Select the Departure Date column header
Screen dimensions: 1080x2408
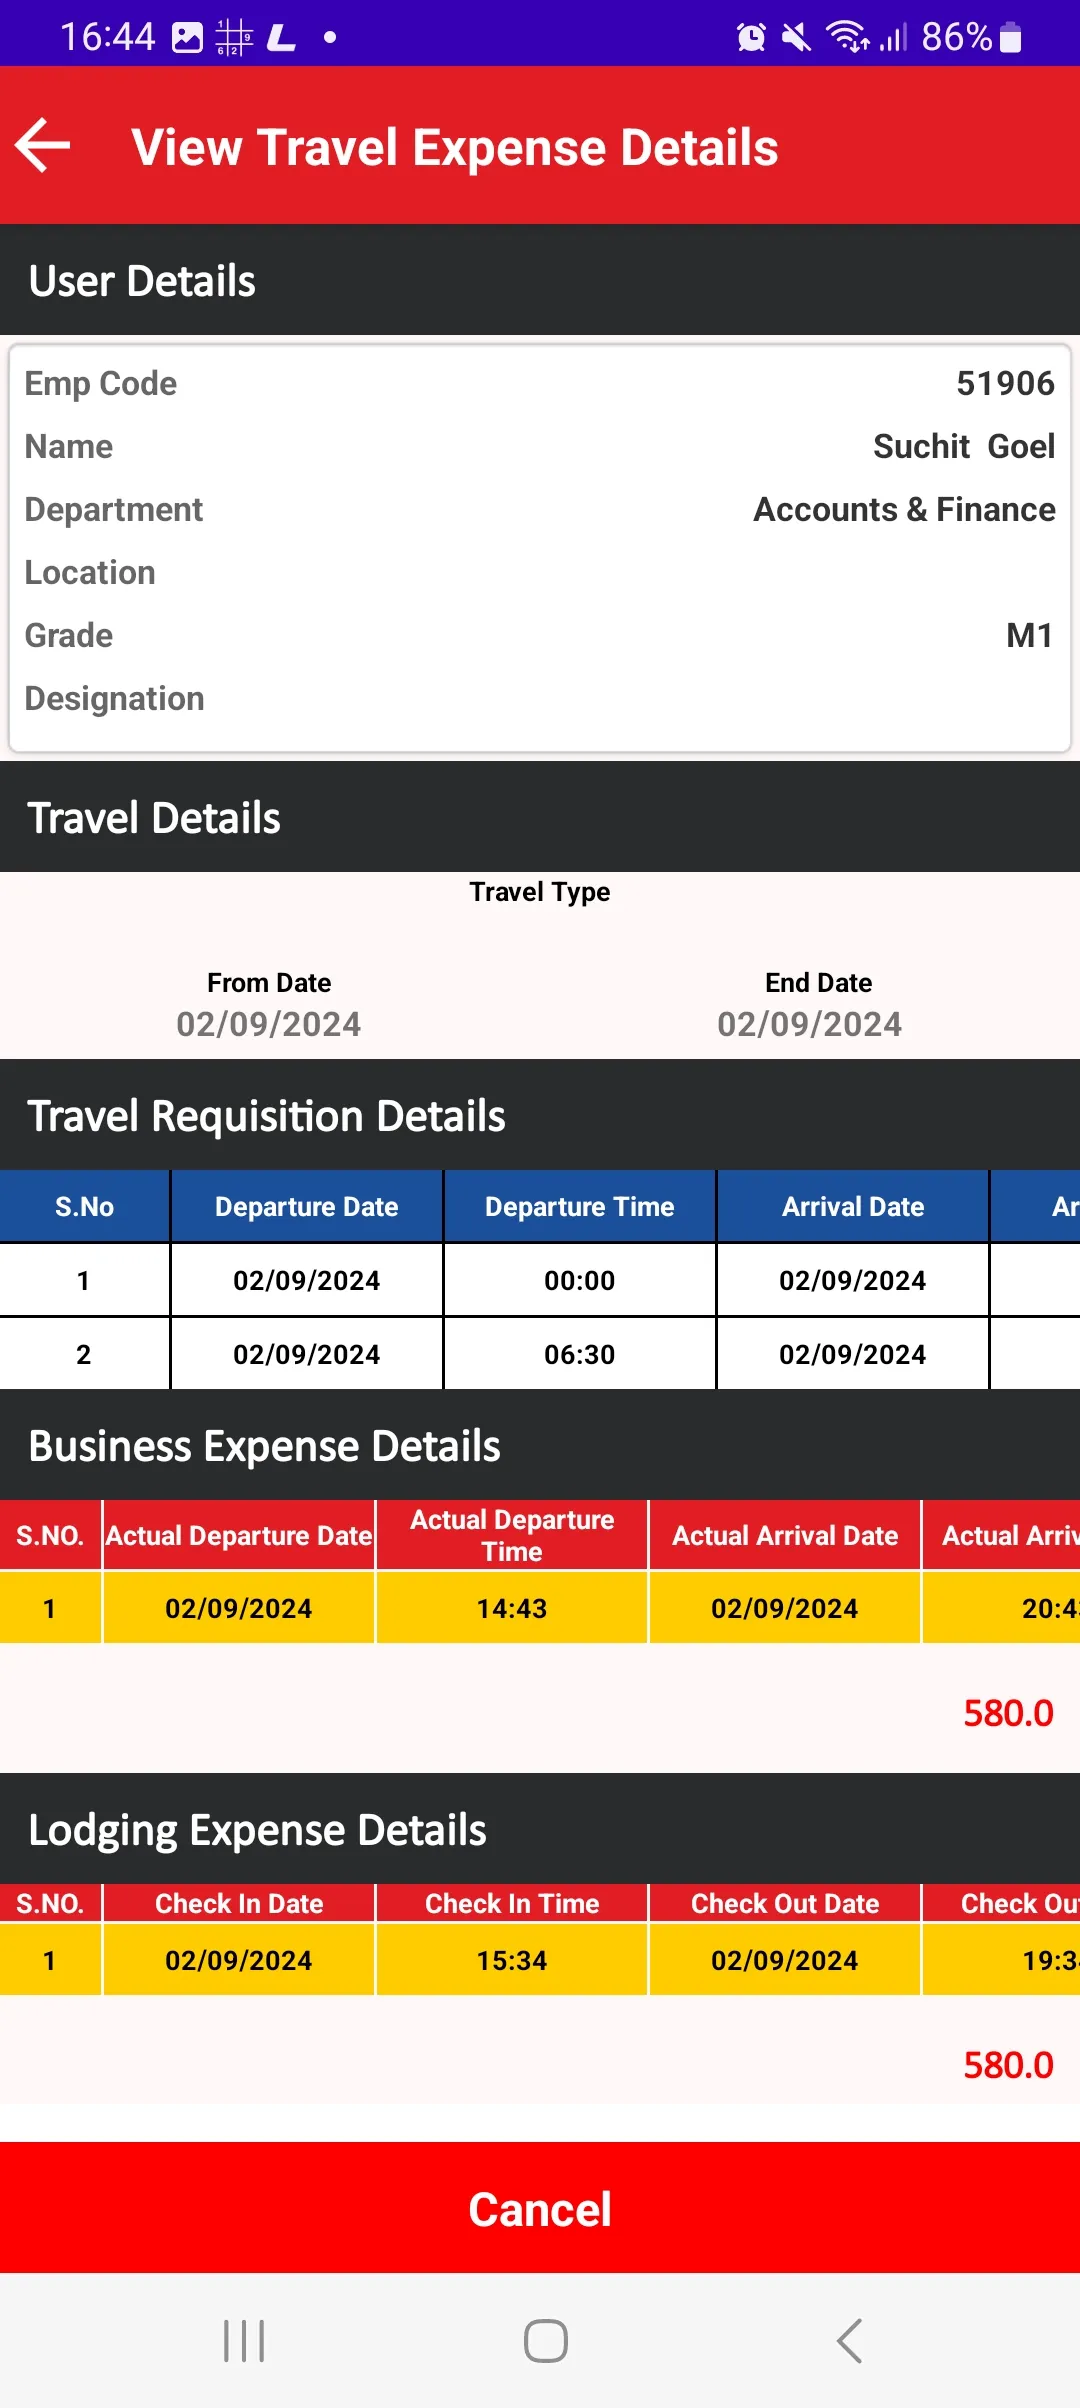307,1207
